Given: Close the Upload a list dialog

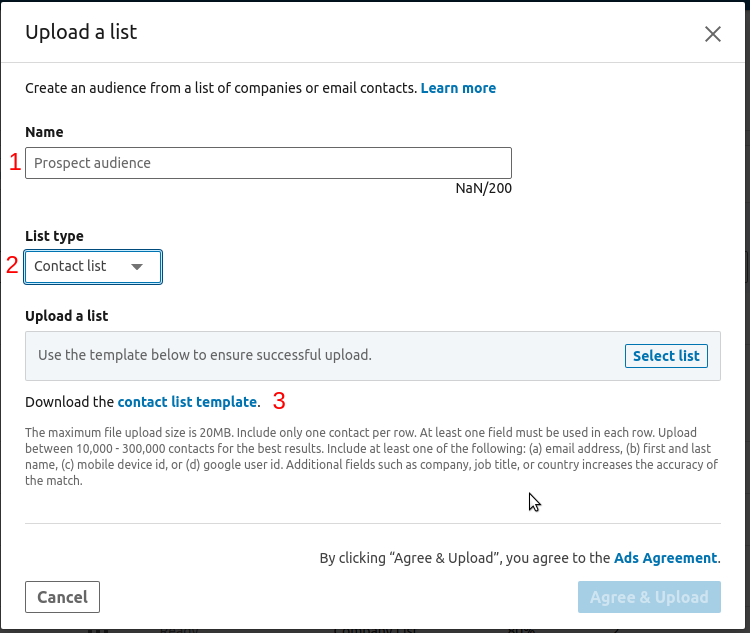Looking at the screenshot, I should (x=713, y=34).
